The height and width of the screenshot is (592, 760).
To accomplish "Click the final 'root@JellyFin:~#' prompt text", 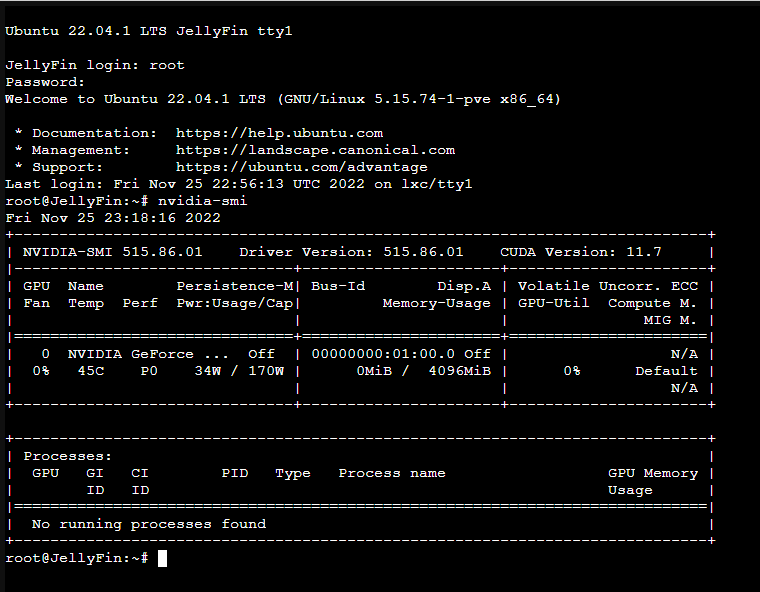I will click(77, 558).
